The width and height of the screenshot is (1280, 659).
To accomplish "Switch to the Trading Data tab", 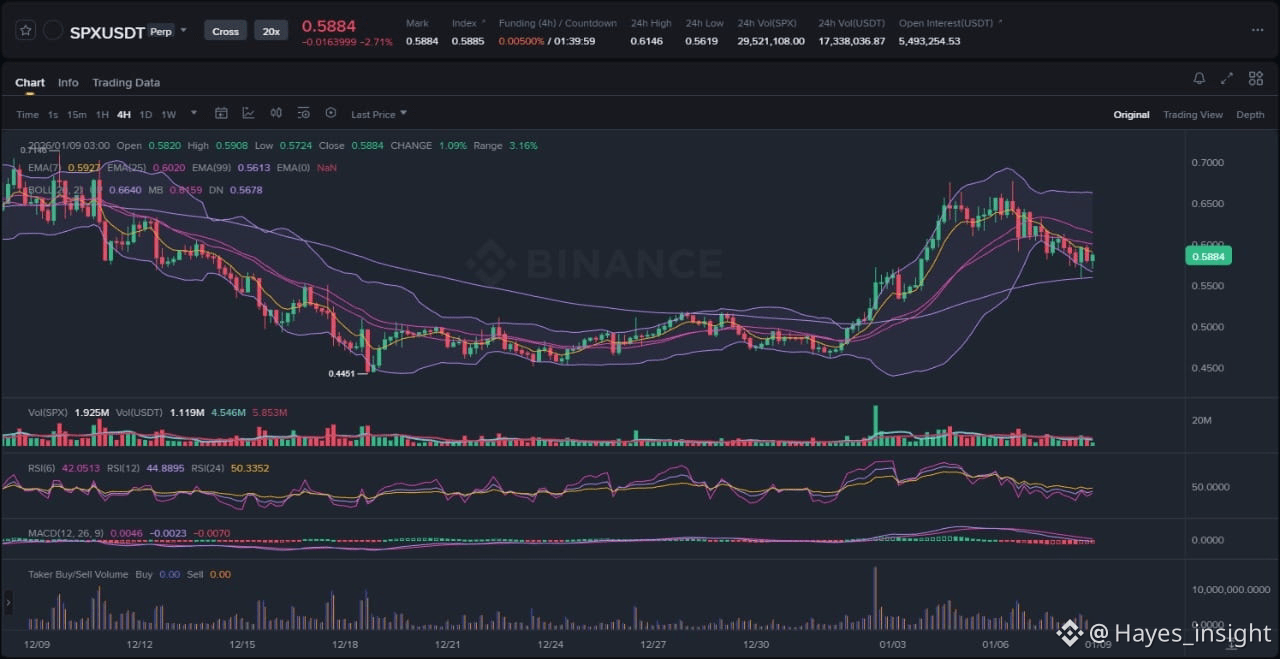I will click(x=126, y=83).
